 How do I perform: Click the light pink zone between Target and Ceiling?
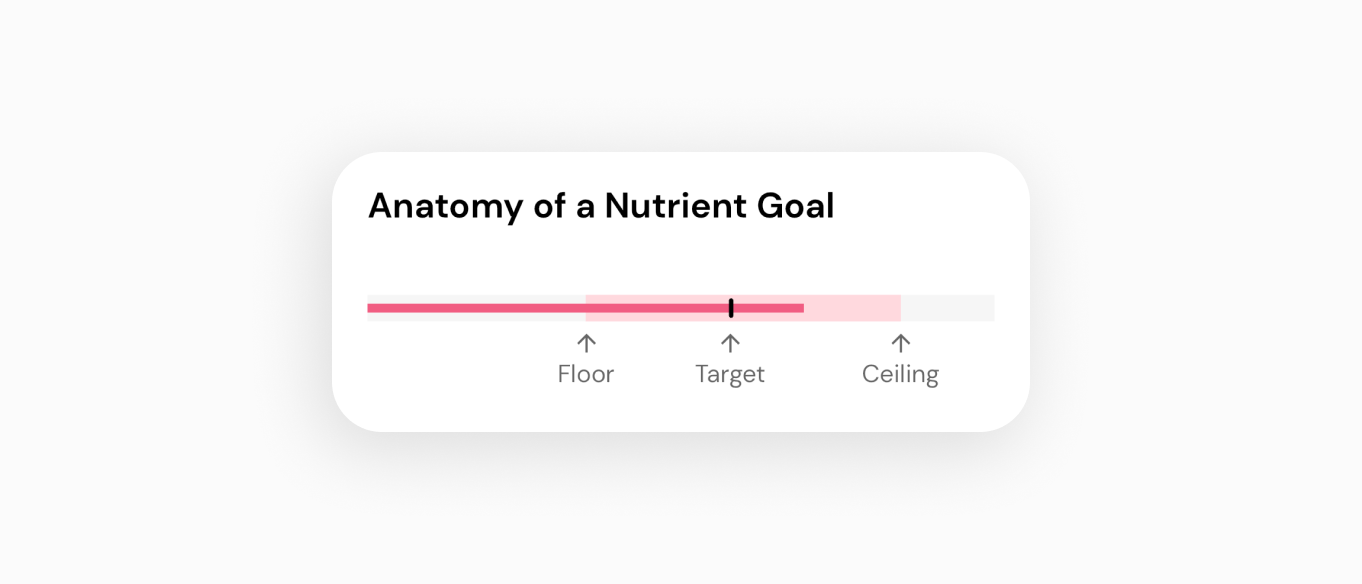pos(852,308)
